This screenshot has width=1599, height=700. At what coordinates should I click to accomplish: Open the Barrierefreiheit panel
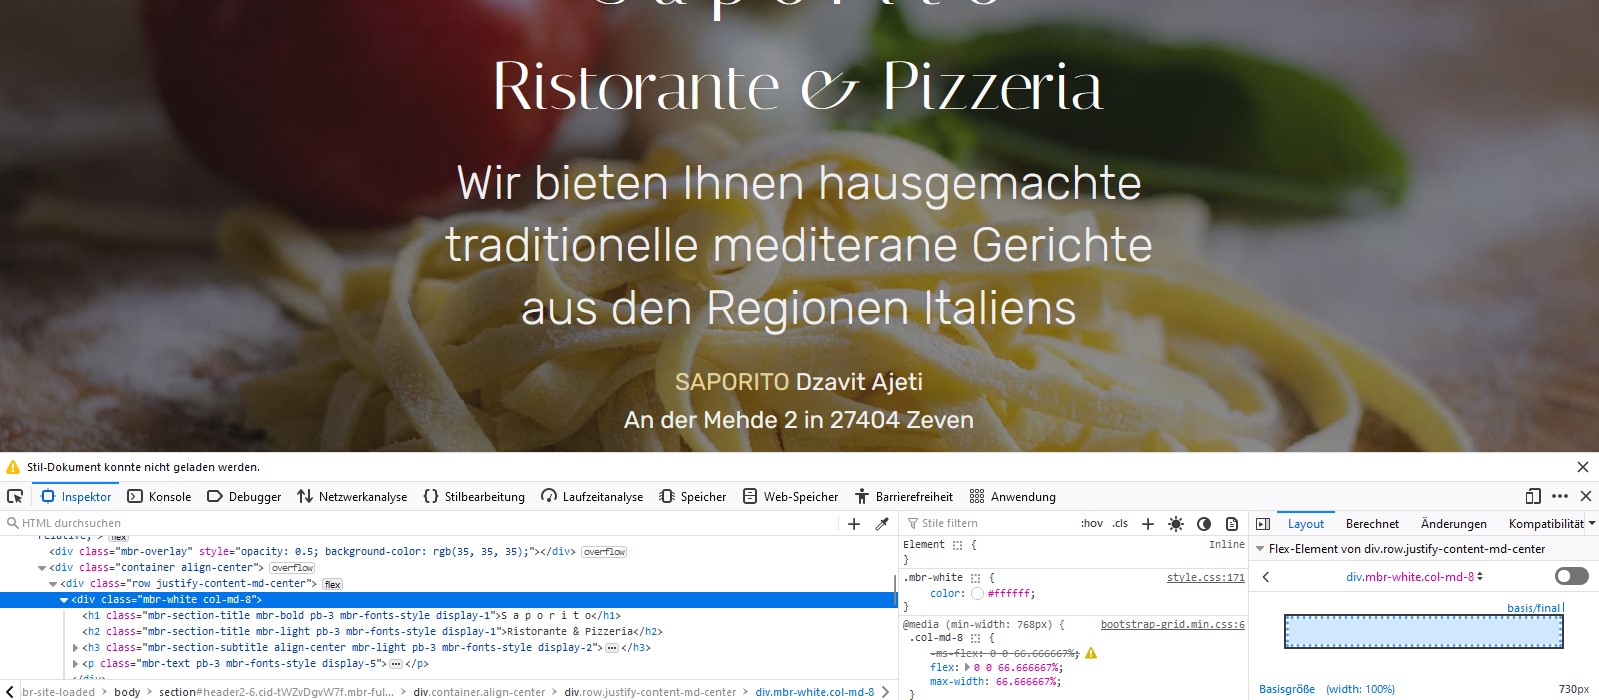pos(903,496)
